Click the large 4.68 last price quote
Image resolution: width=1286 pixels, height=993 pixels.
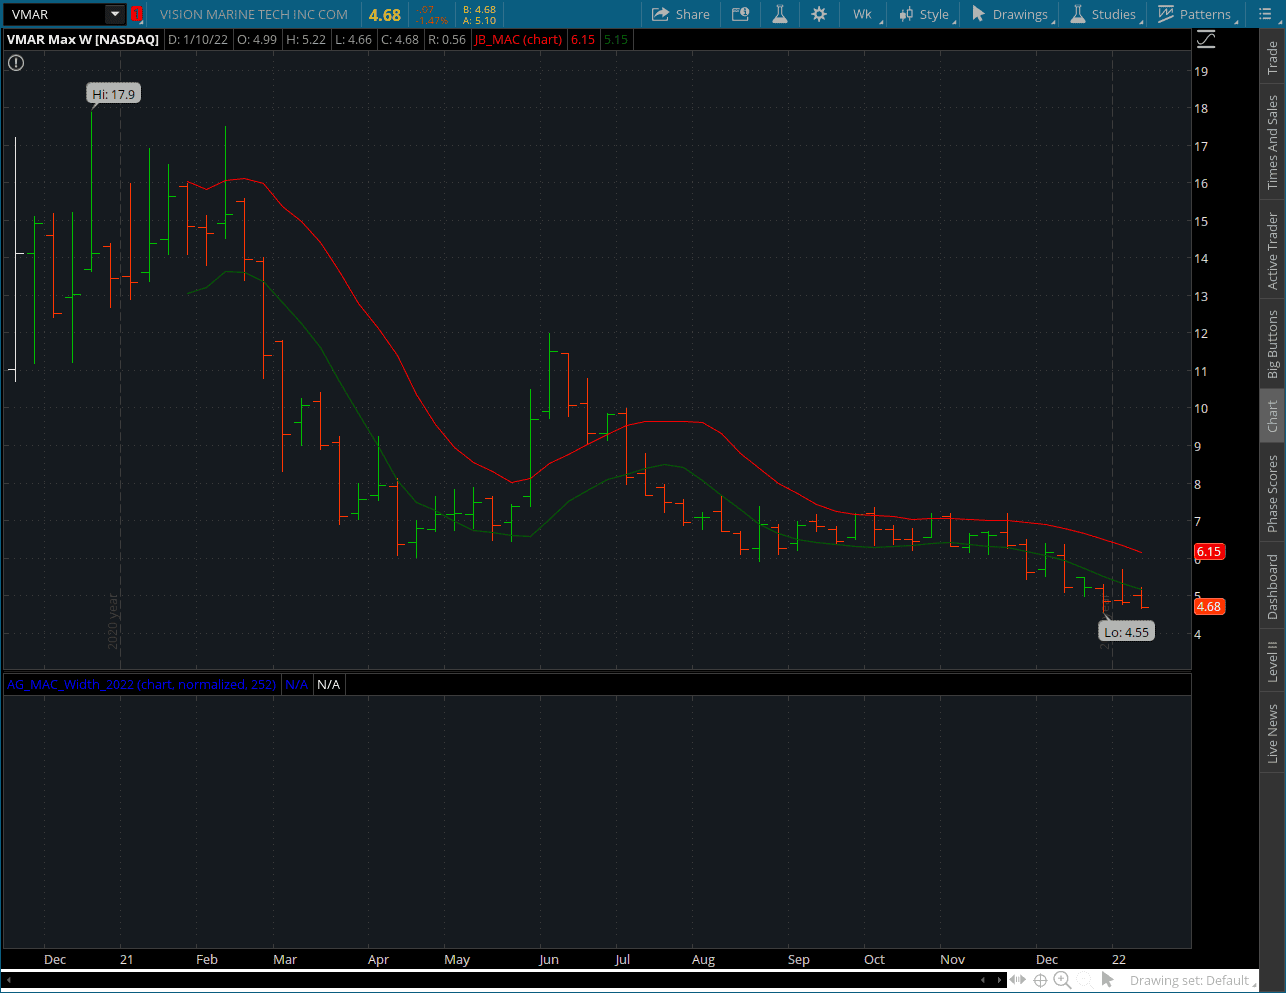pos(384,15)
